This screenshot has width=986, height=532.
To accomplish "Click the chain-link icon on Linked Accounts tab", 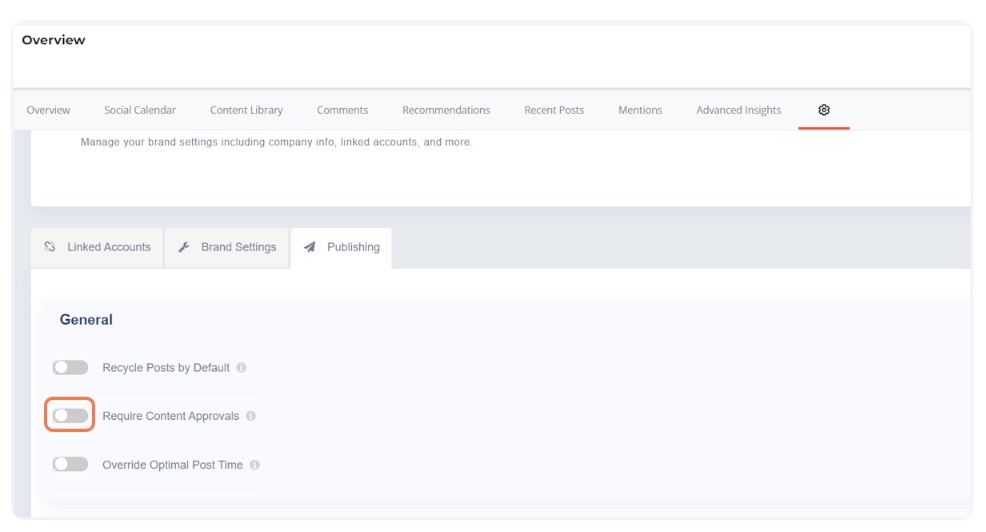I will 51,247.
